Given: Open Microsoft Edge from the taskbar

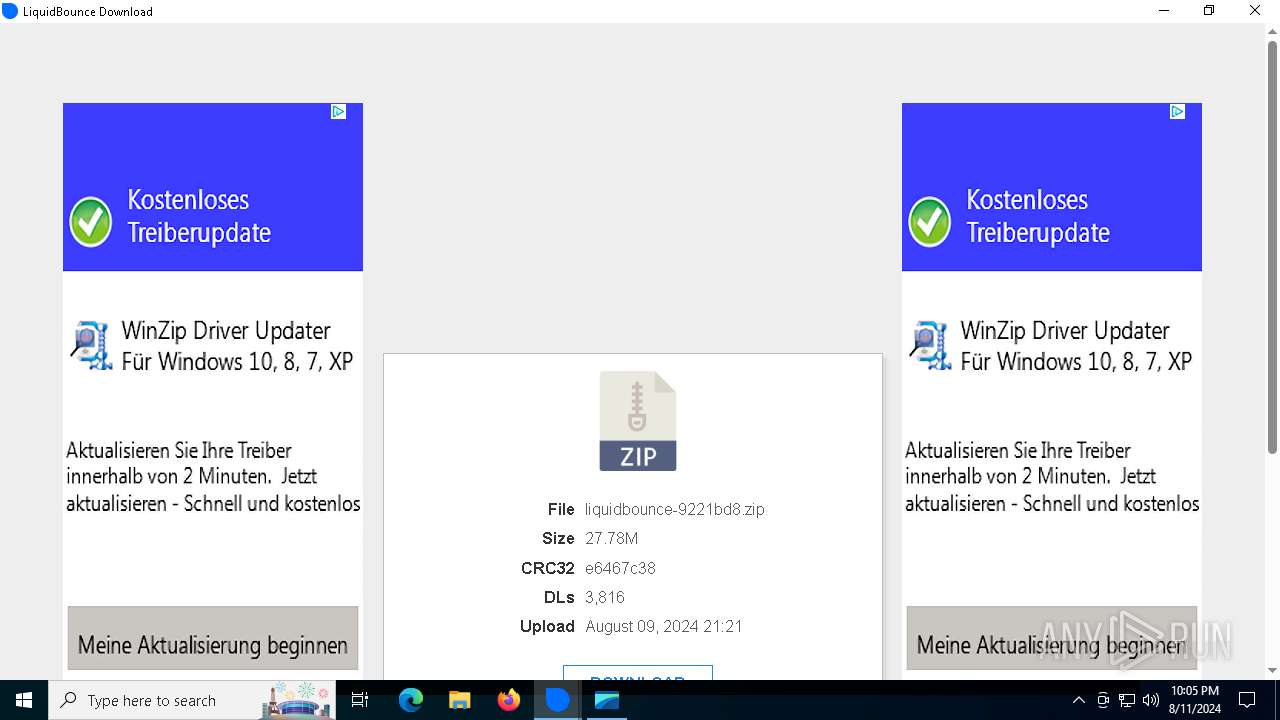Looking at the screenshot, I should (x=411, y=700).
